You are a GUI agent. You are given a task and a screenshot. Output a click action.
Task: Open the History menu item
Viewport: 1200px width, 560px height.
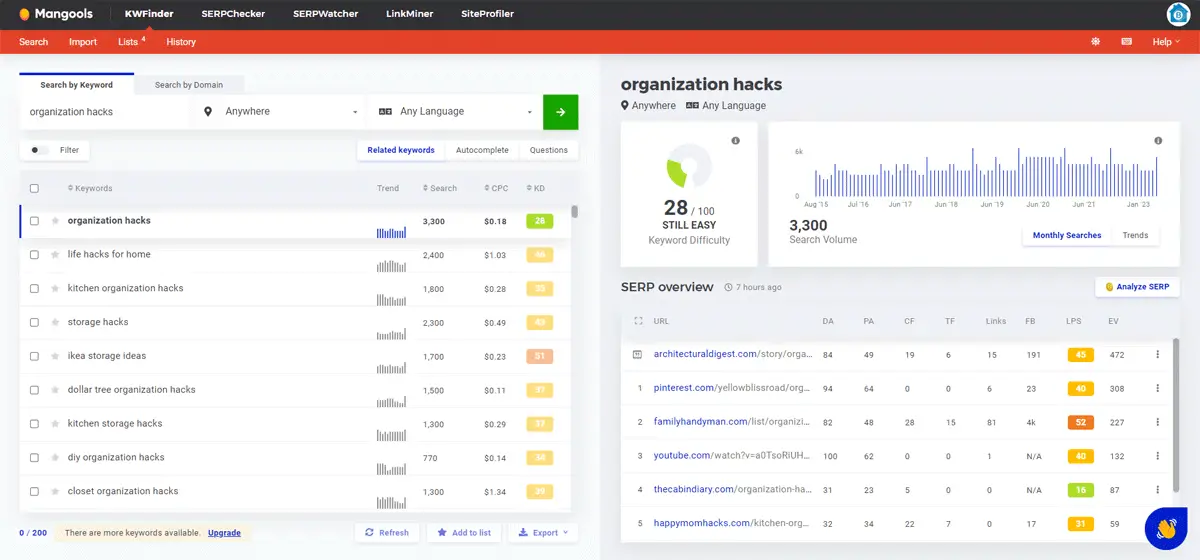(x=181, y=42)
